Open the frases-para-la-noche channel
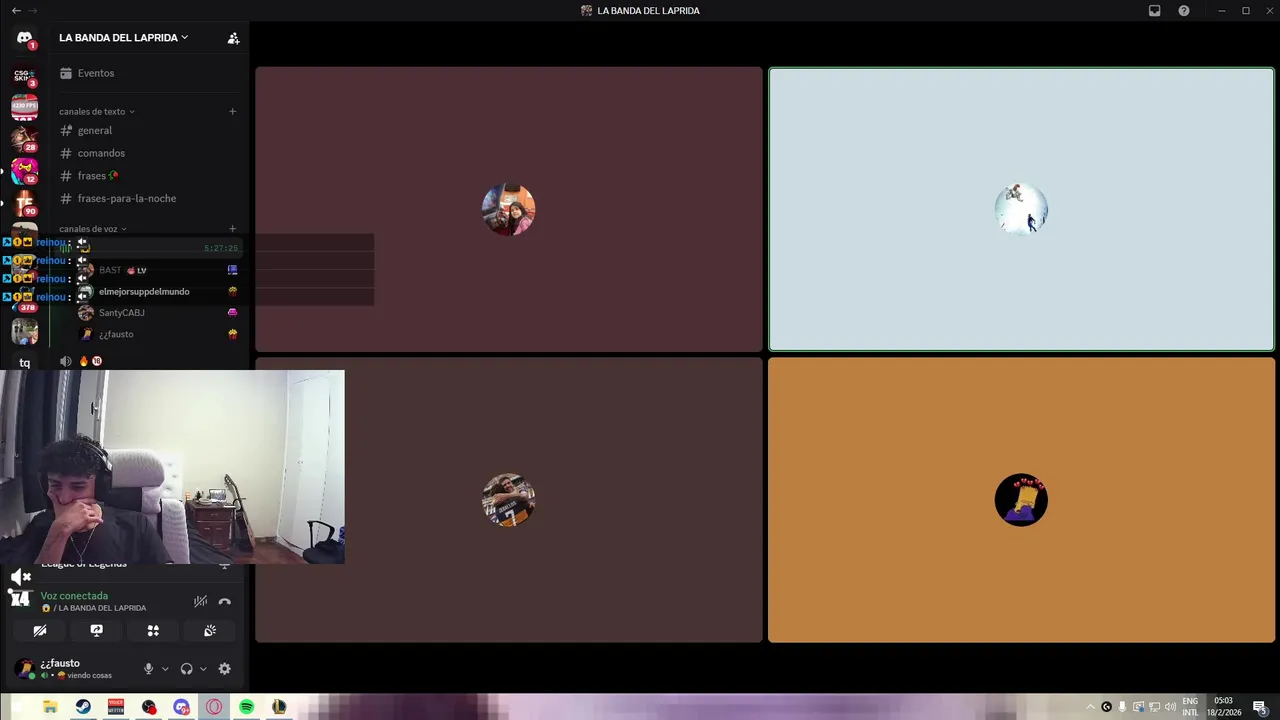Image resolution: width=1280 pixels, height=720 pixels. (148, 198)
